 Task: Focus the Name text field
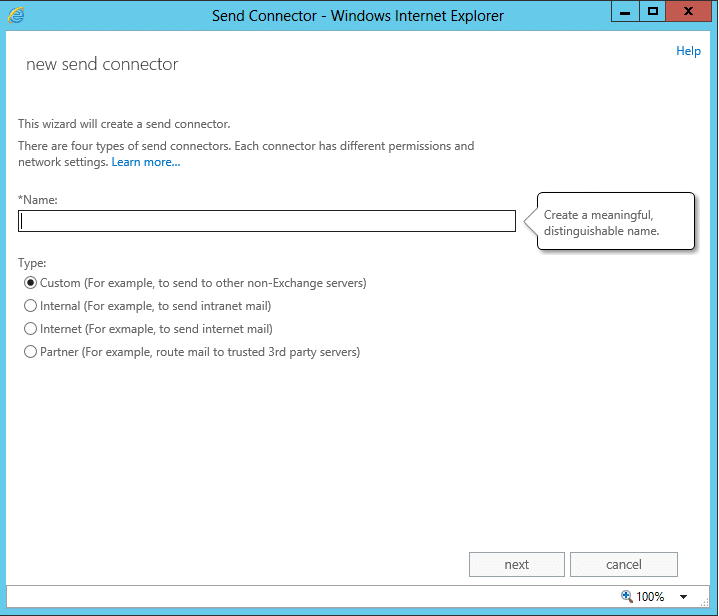point(267,221)
